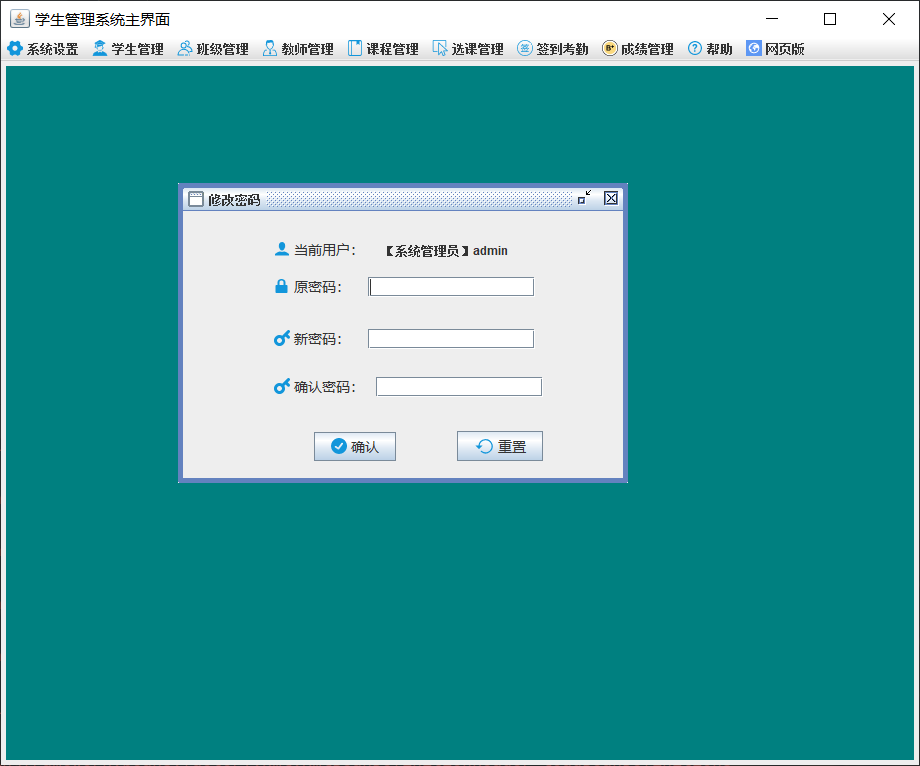Click the Java coffee icon in the title bar

click(19, 18)
